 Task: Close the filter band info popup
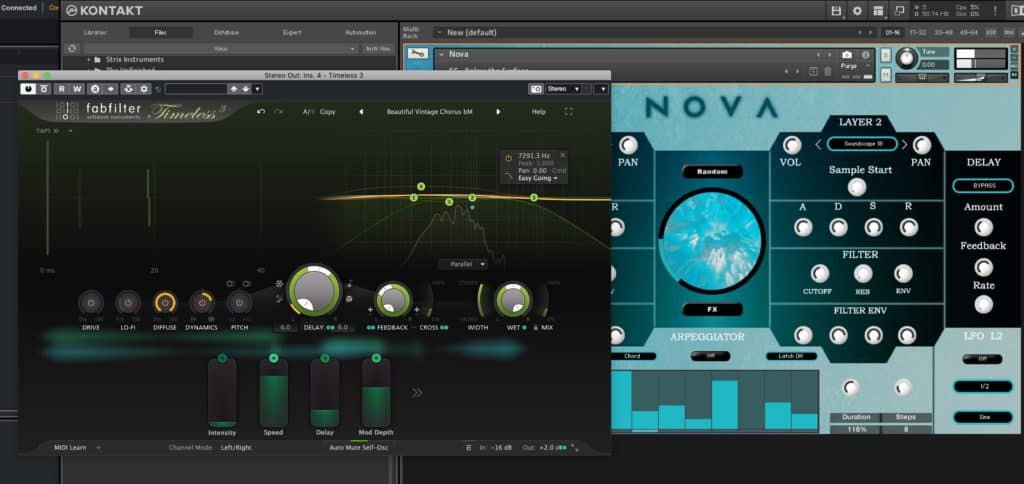[x=563, y=155]
